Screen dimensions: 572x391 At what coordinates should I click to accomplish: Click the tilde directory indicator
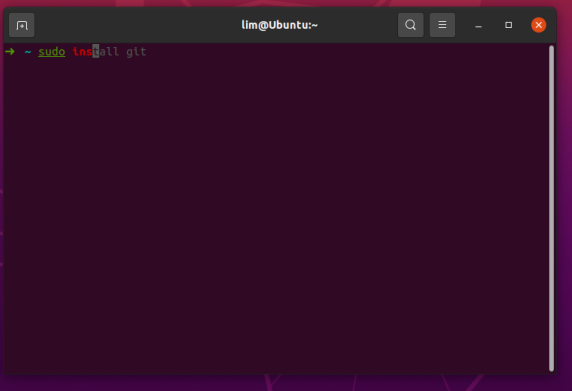tap(28, 52)
